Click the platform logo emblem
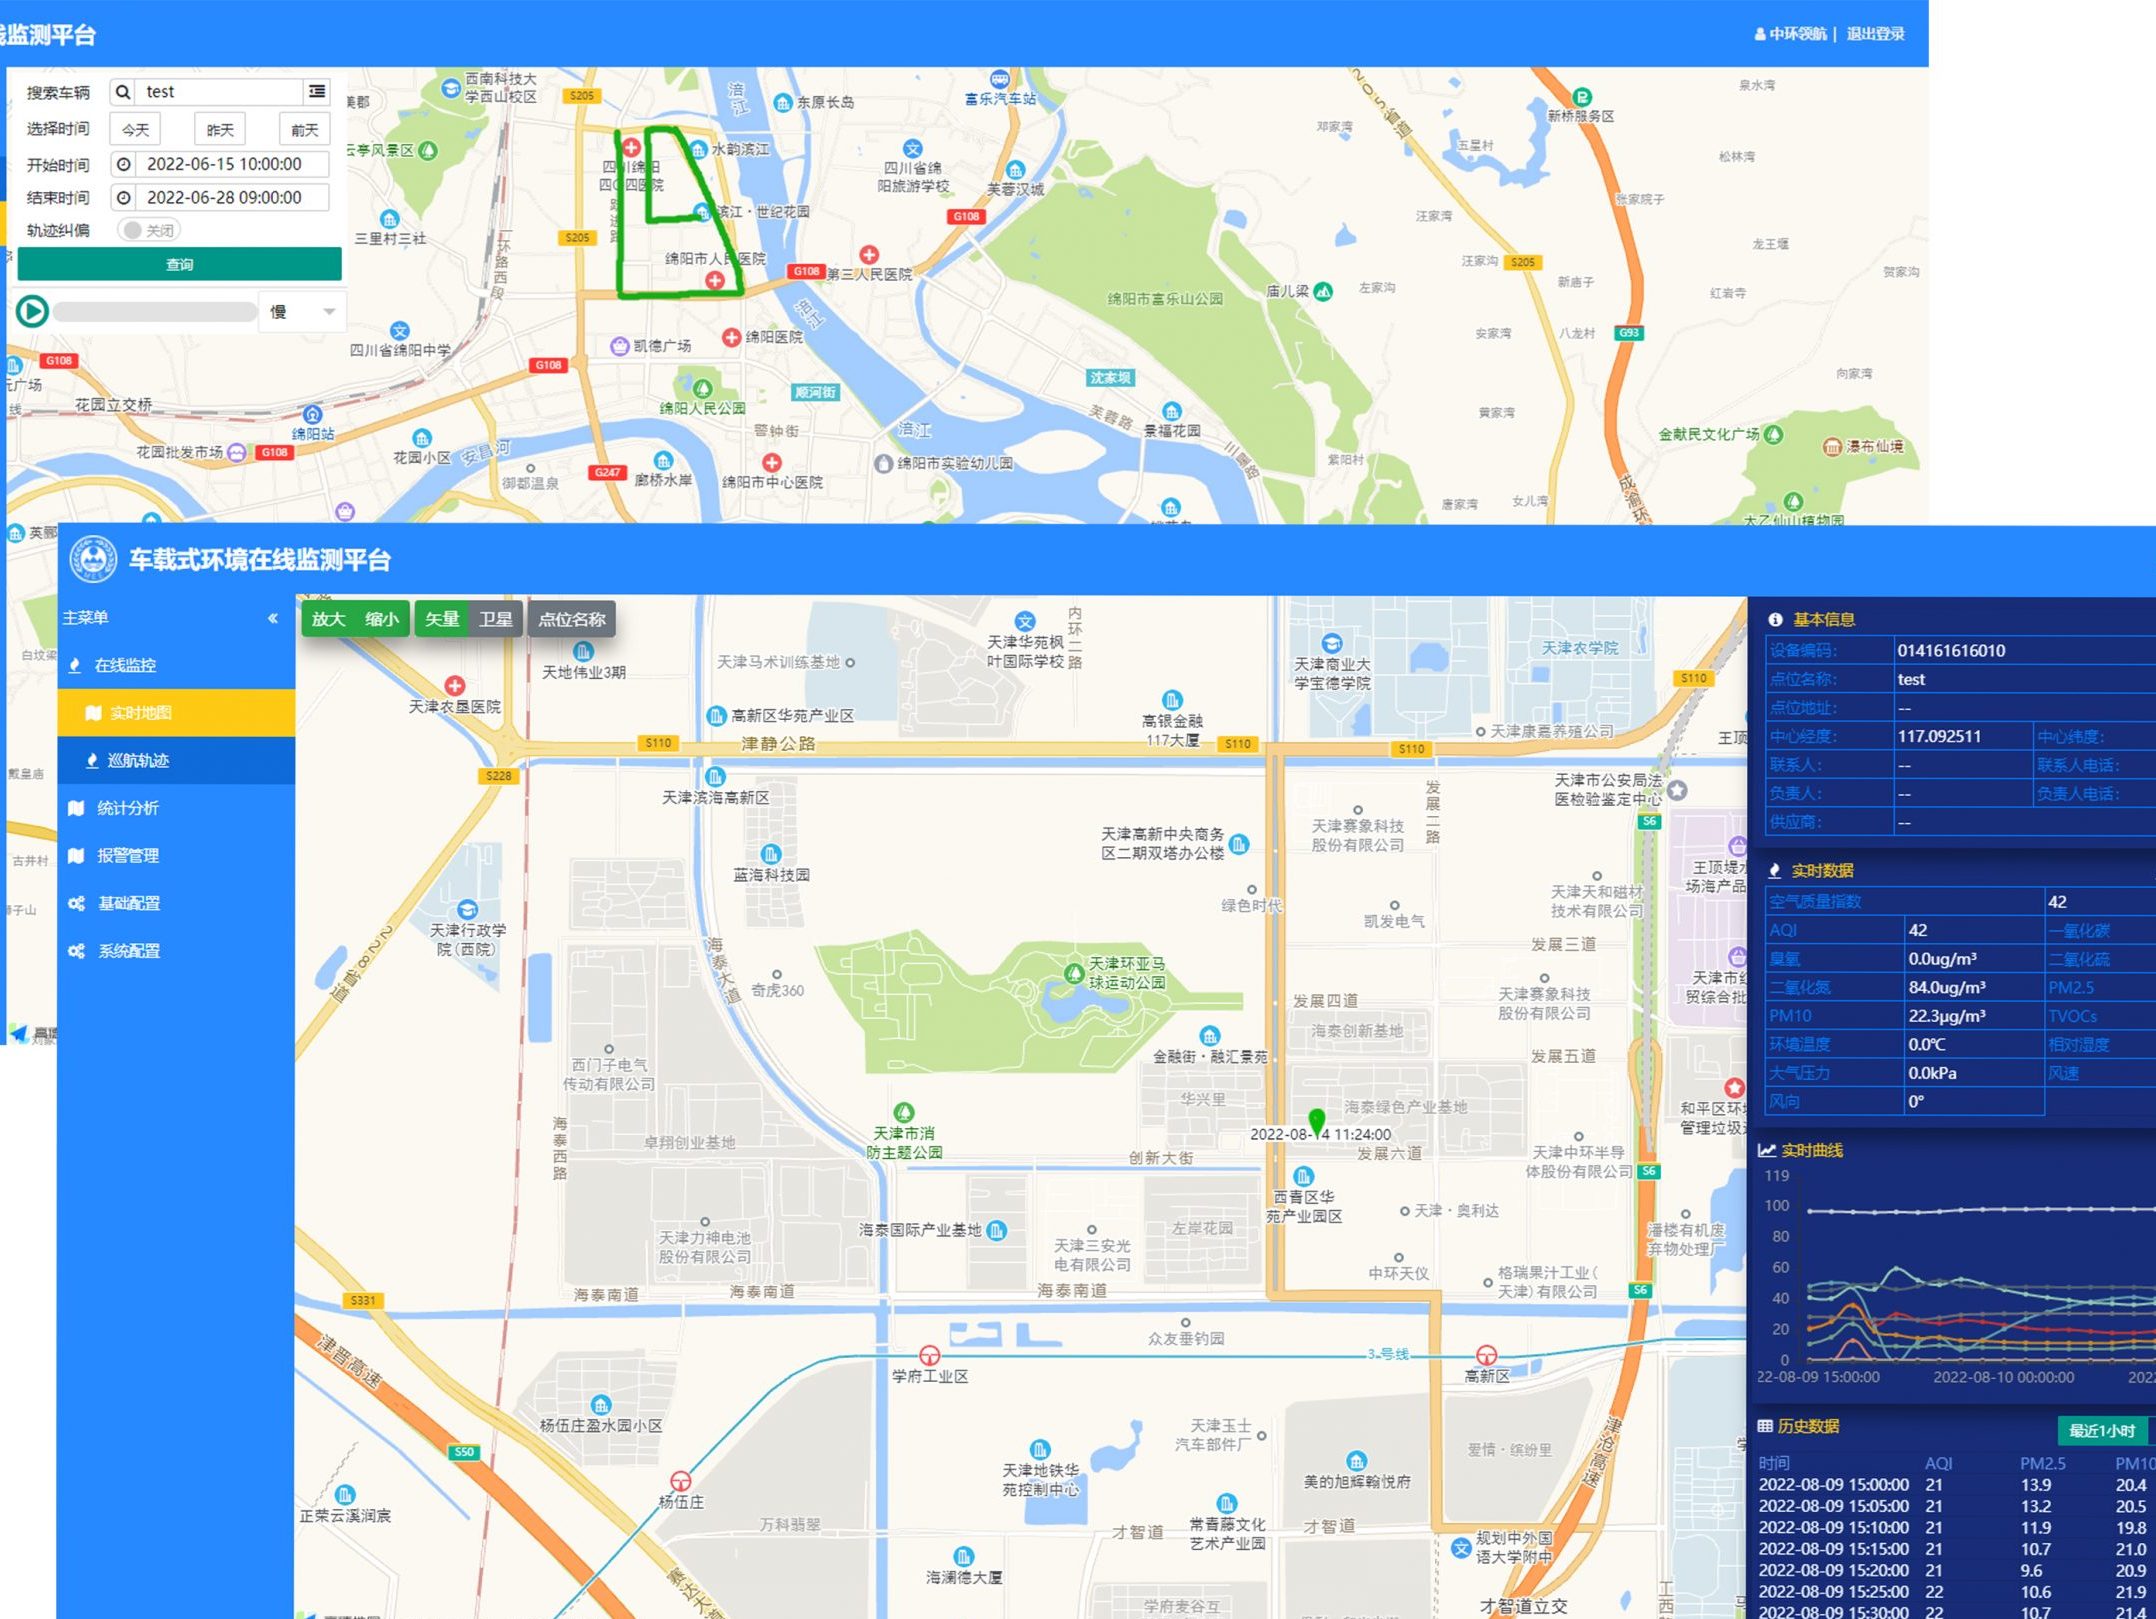The height and width of the screenshot is (1619, 2156). [93, 560]
